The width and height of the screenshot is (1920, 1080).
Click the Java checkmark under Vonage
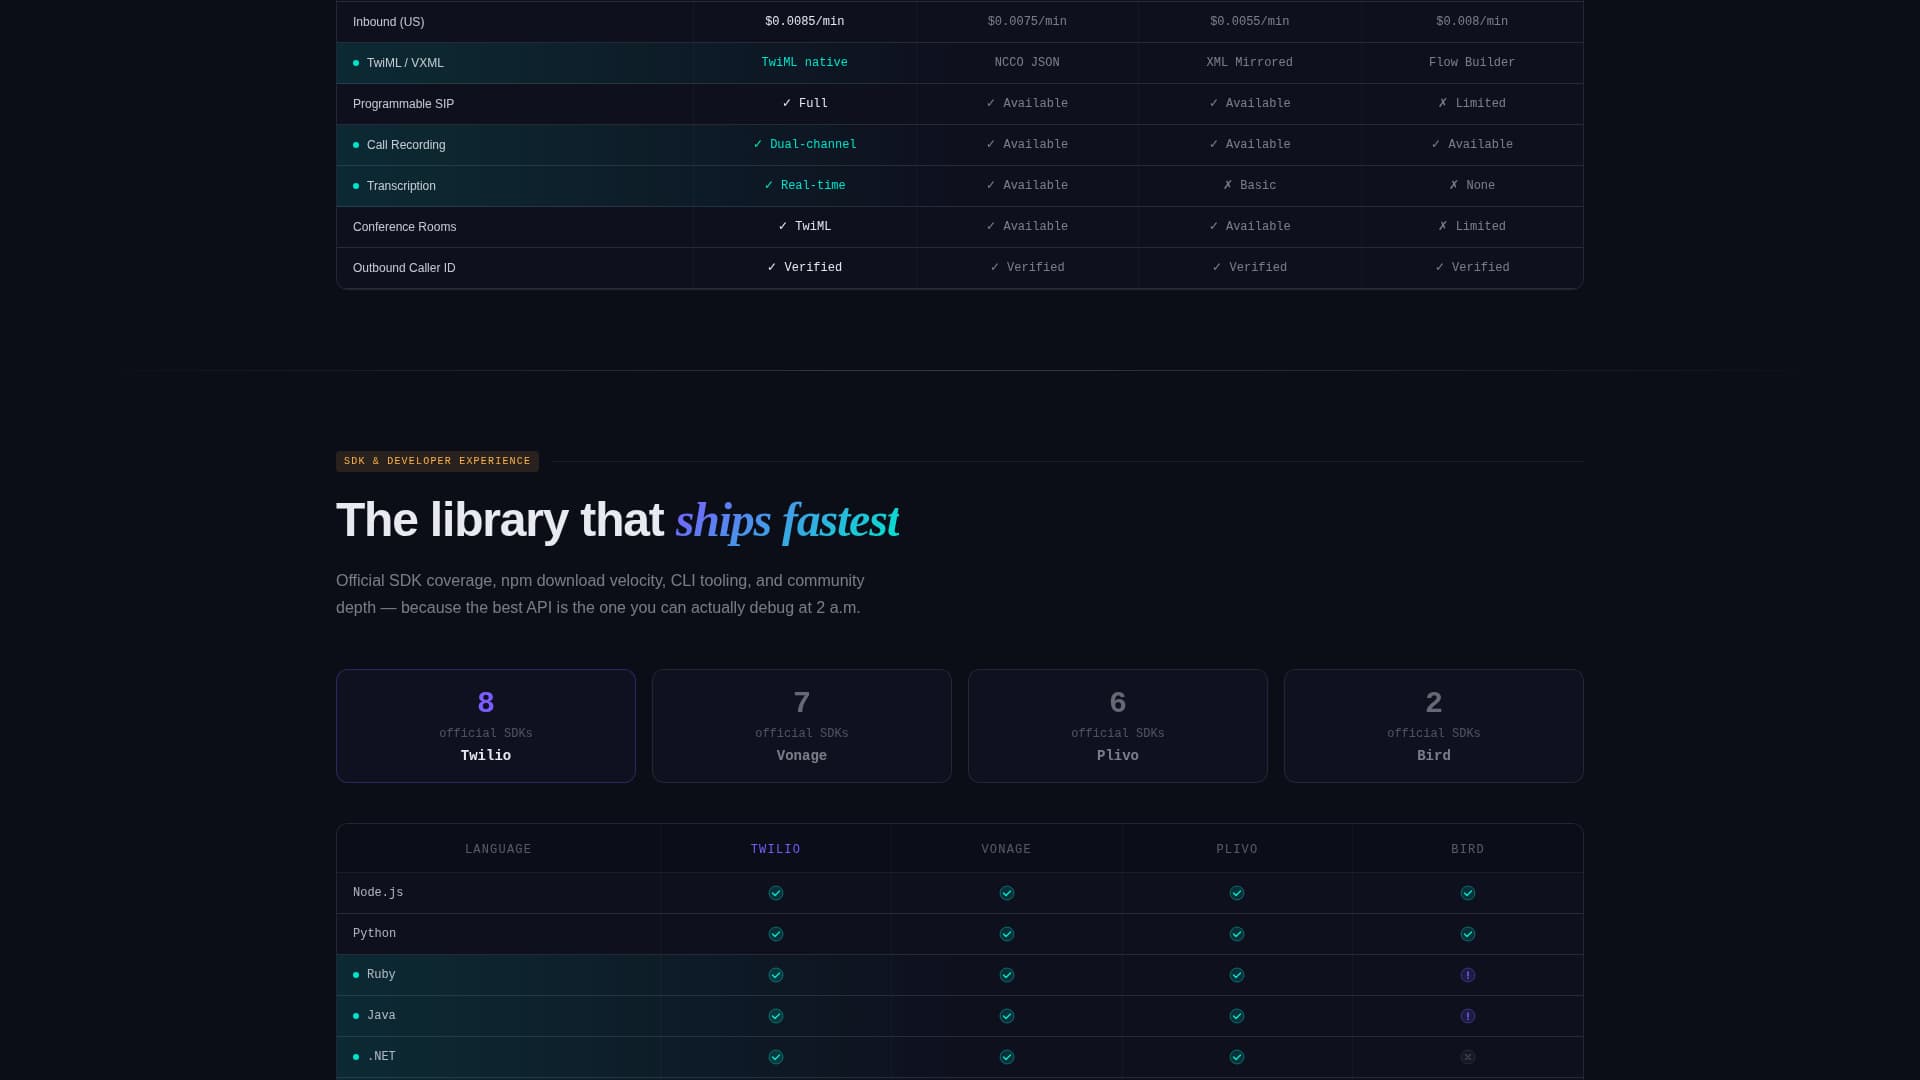point(1007,1016)
